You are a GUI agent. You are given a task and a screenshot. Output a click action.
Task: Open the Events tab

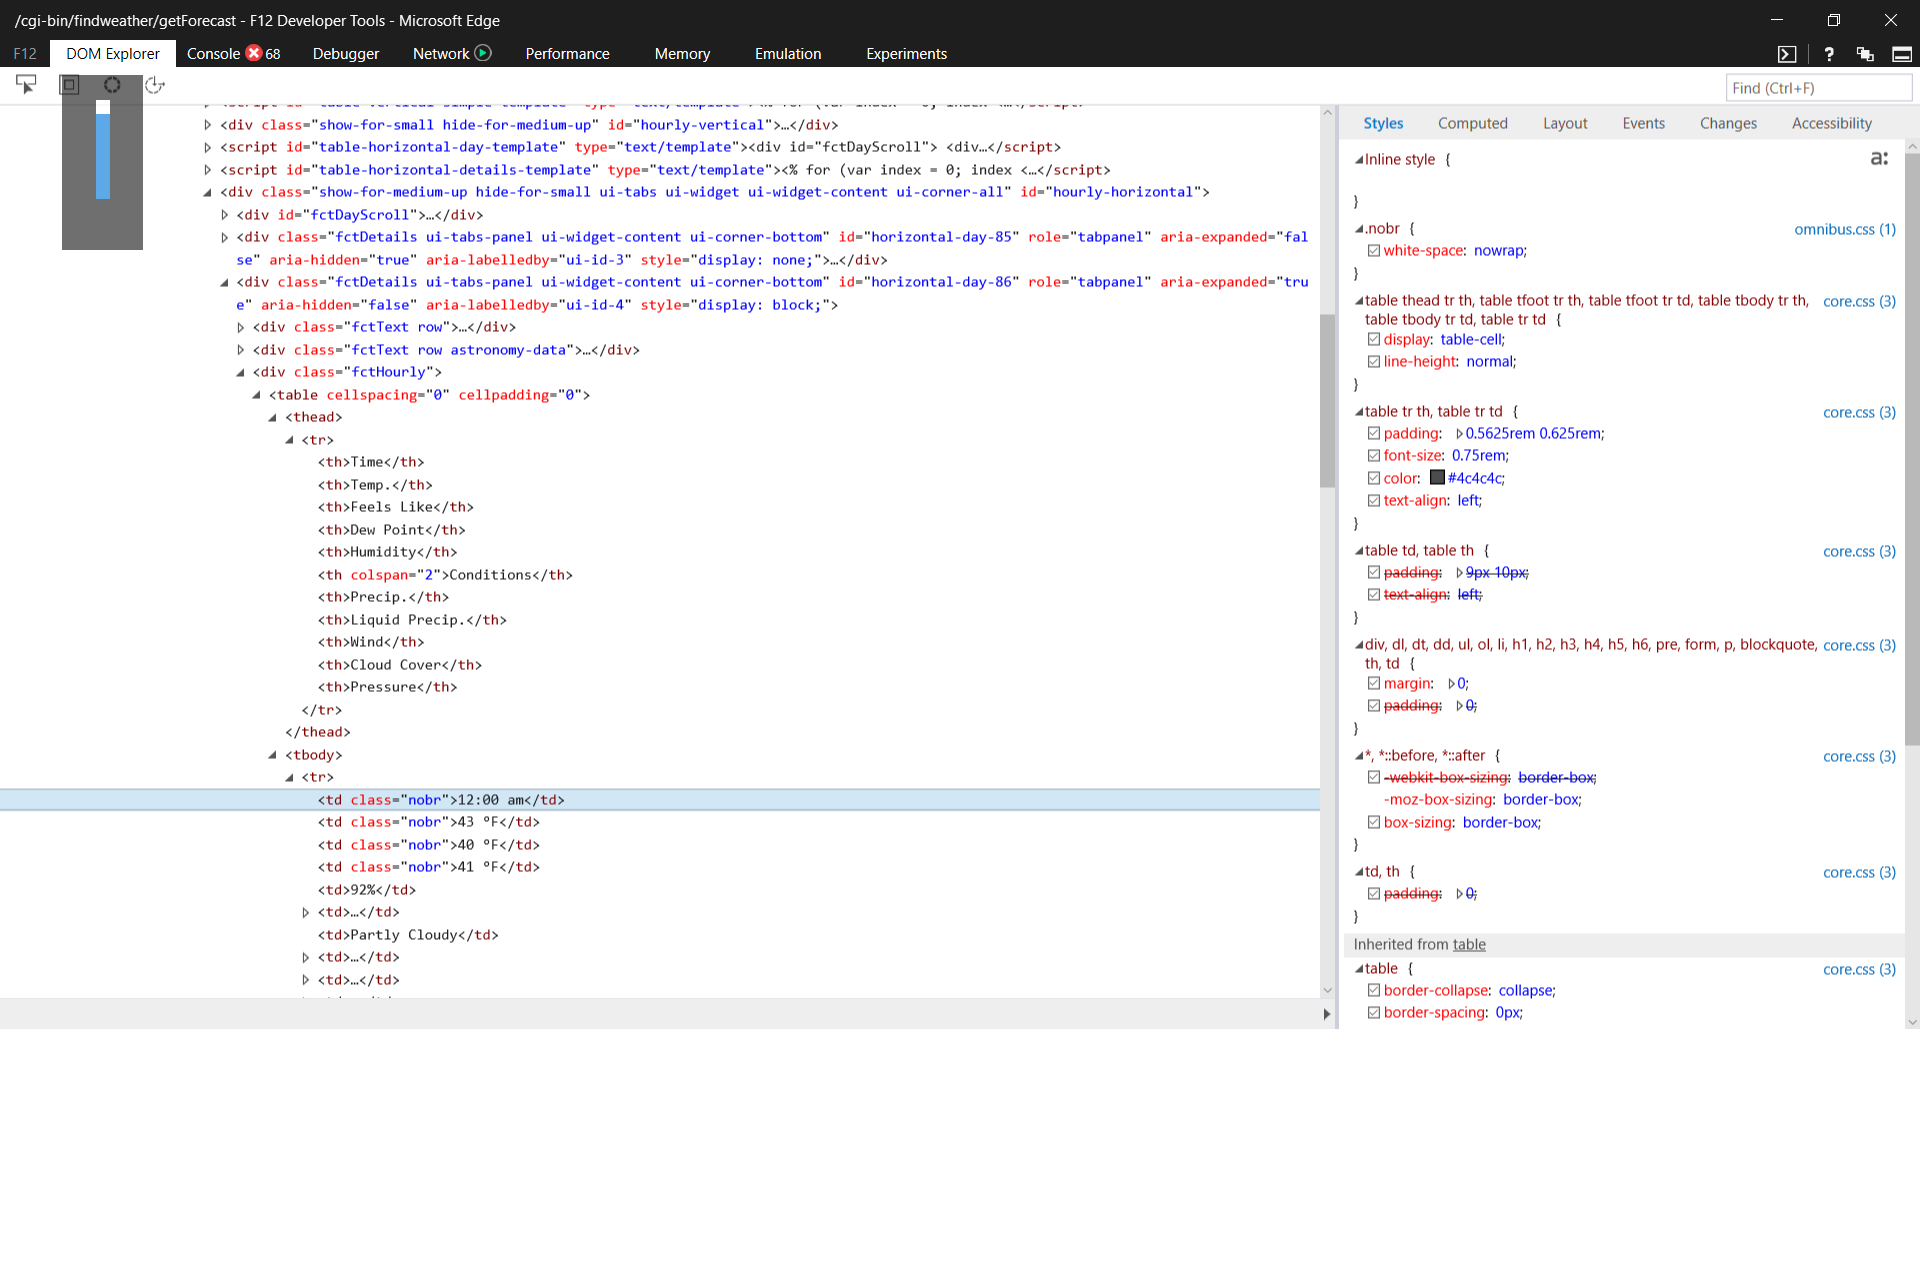point(1643,123)
